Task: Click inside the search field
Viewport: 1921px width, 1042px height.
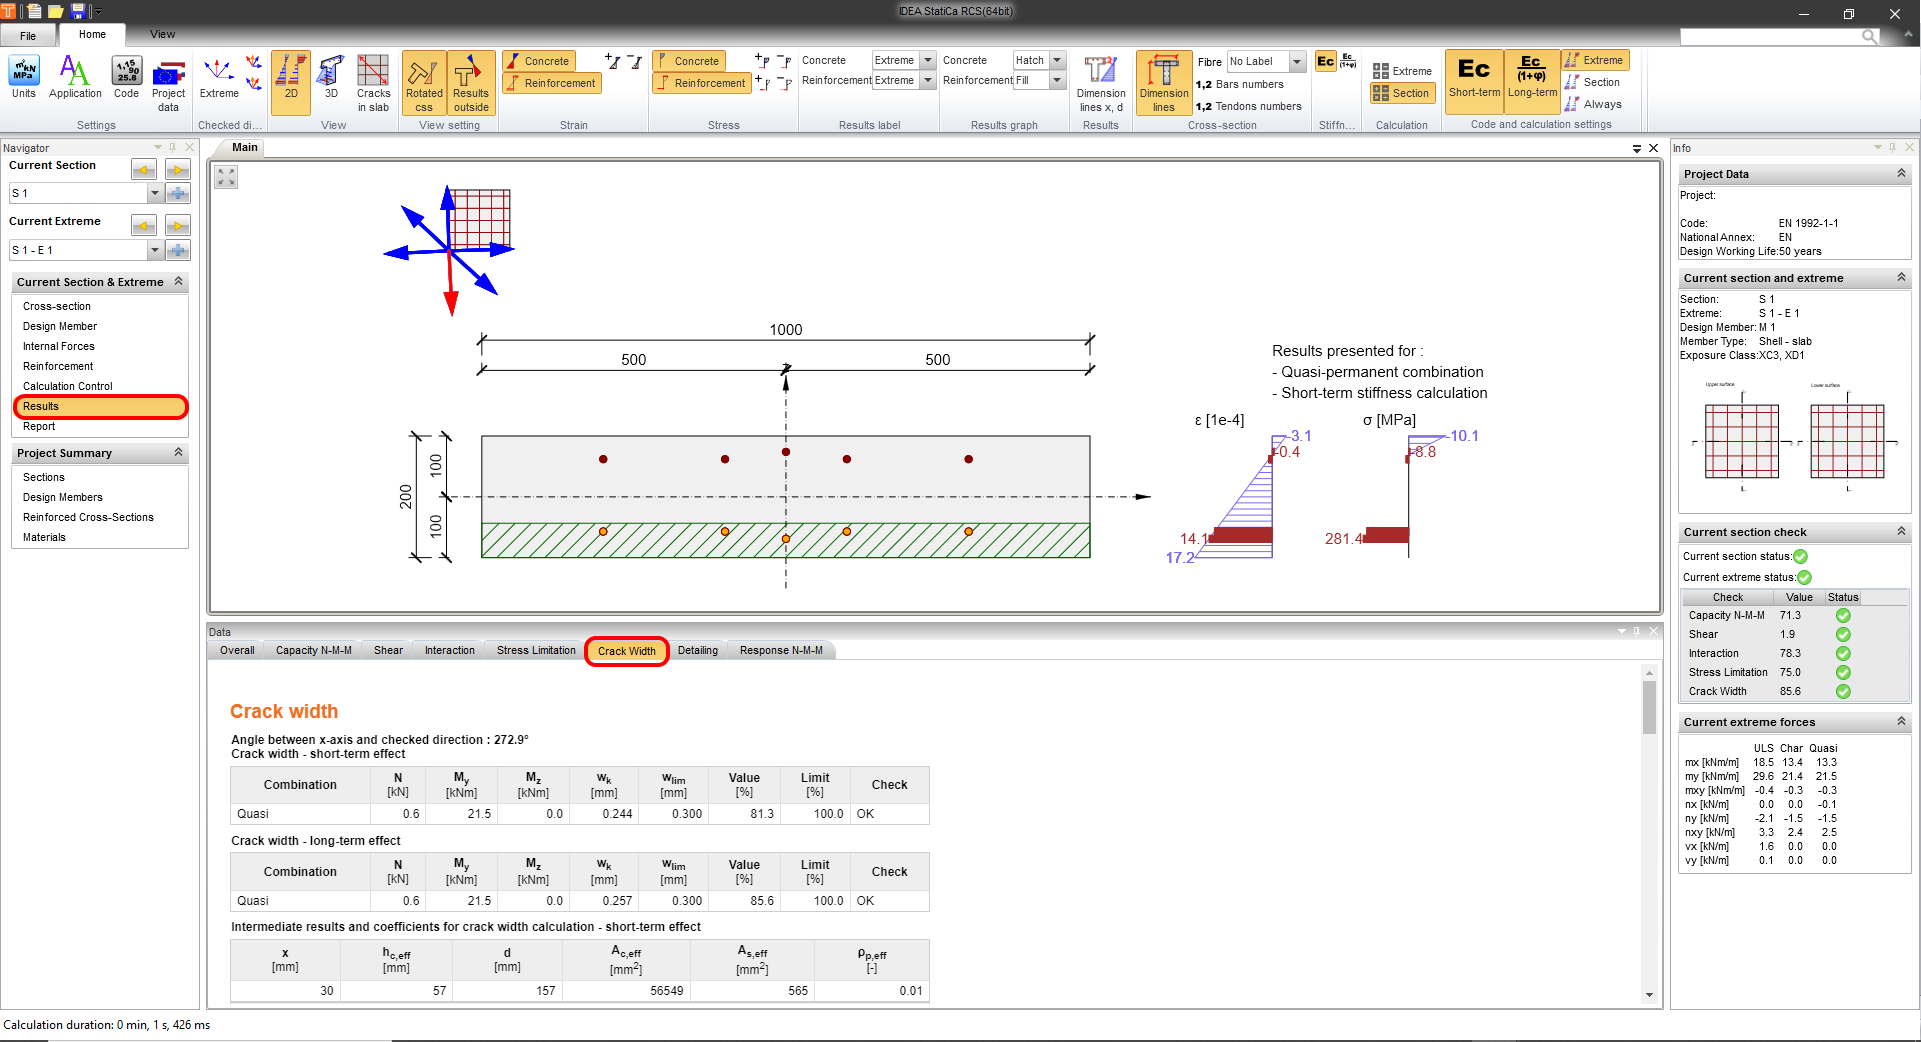Action: point(1780,36)
